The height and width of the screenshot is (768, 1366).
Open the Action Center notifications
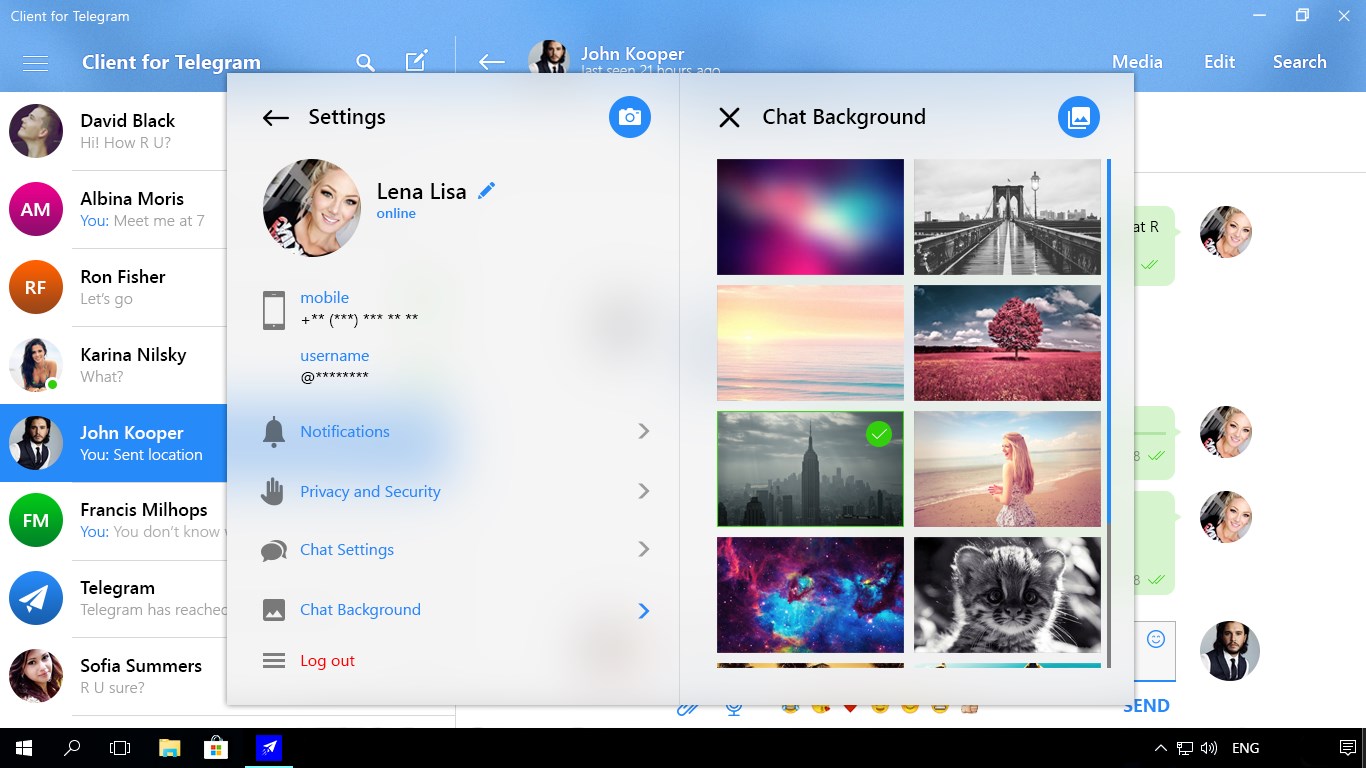[x=1347, y=748]
